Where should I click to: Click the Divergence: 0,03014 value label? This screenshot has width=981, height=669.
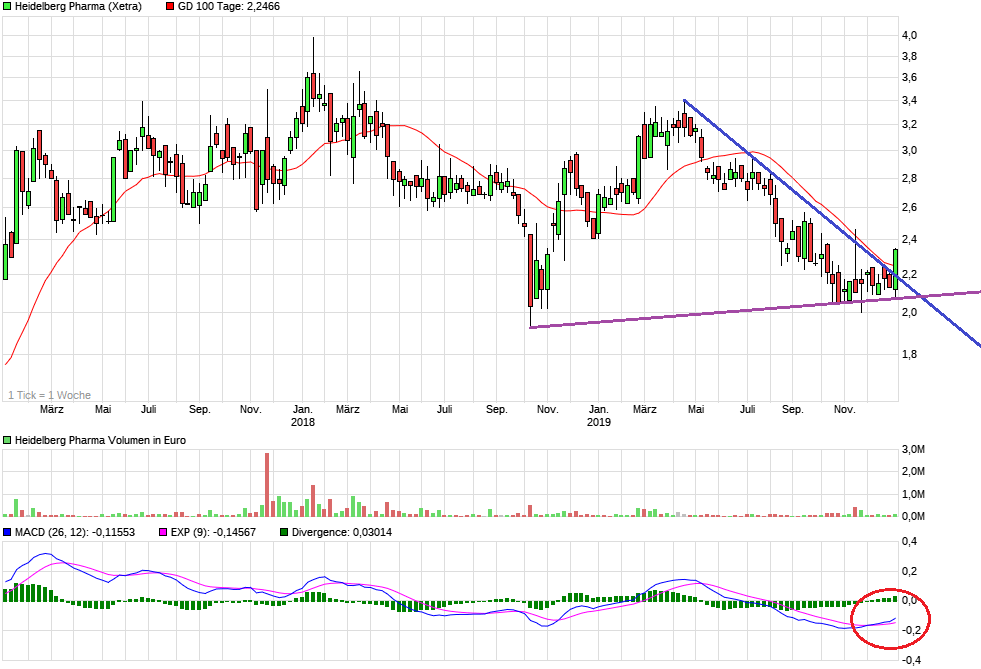click(342, 532)
